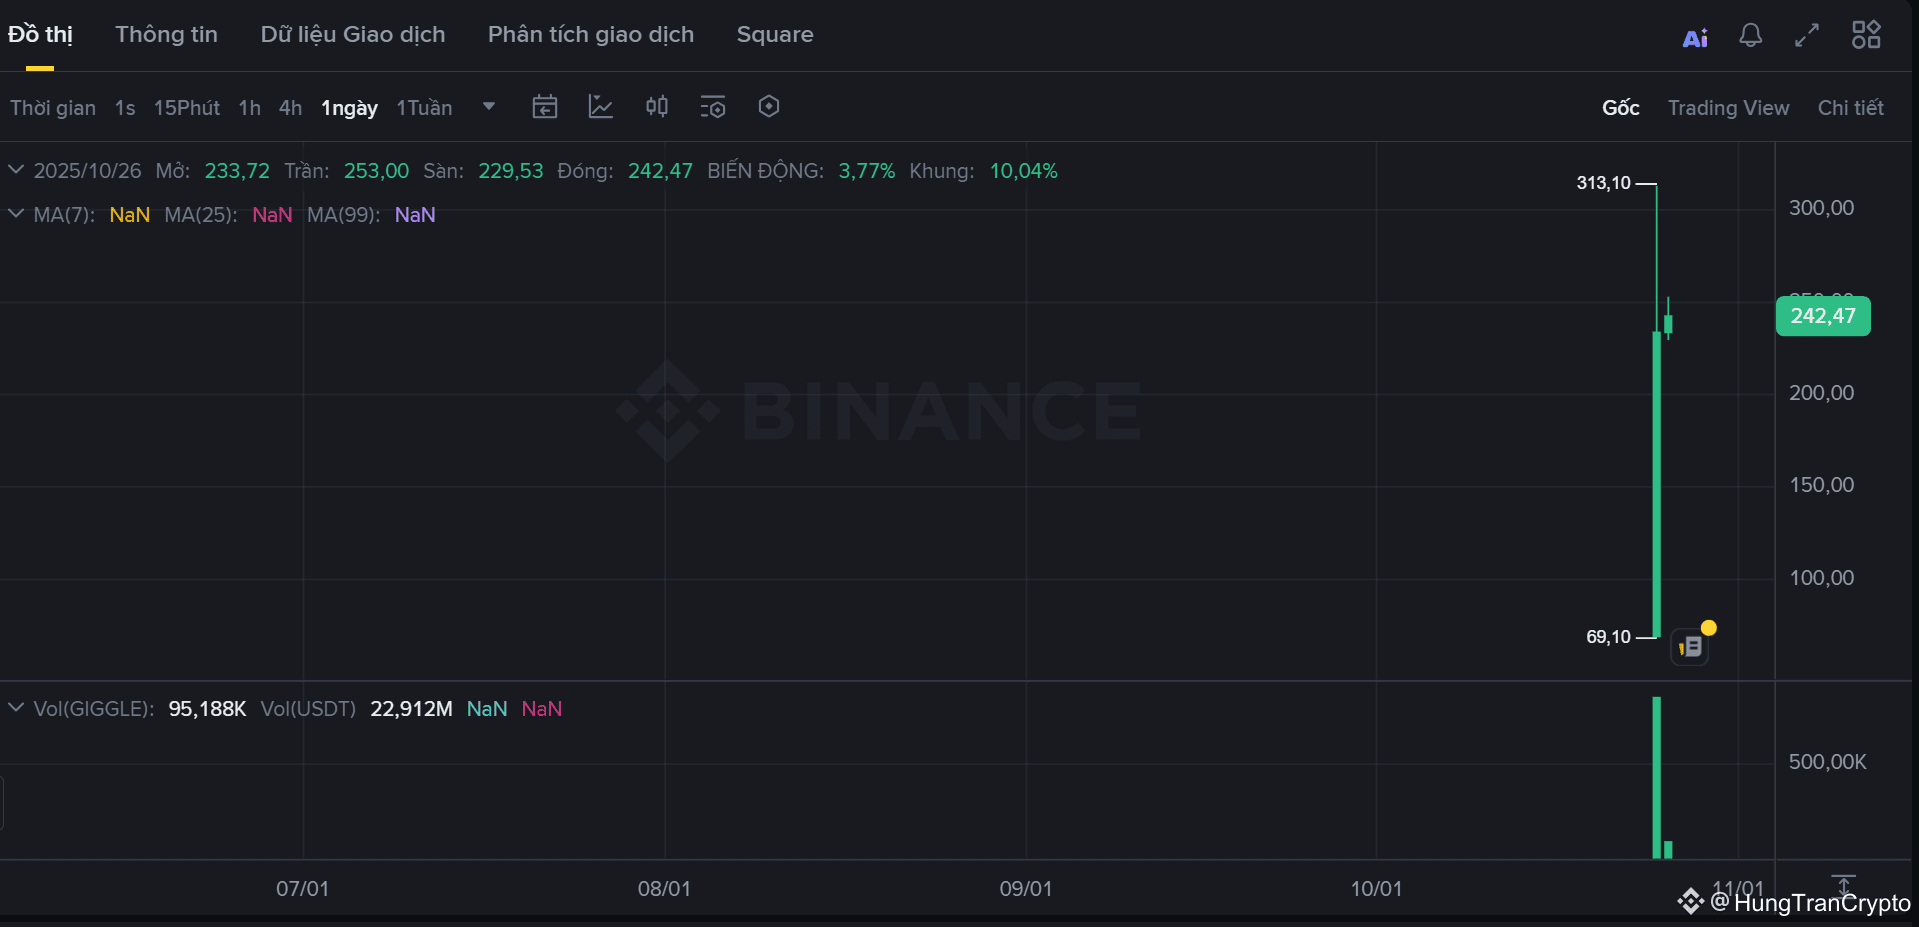This screenshot has width=1919, height=927.
Task: Open the Phân tích giao dịch tab
Action: pos(590,34)
